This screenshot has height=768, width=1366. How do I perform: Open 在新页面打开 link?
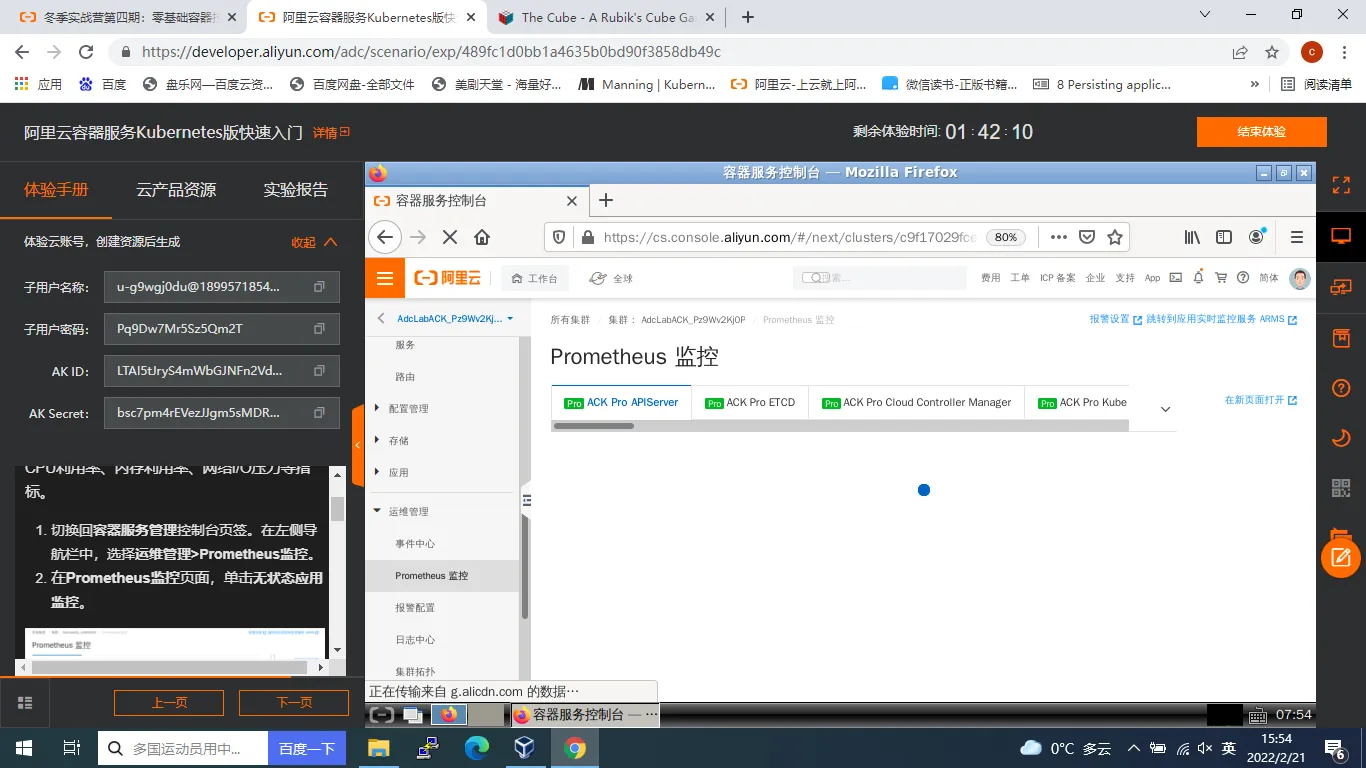point(1261,400)
